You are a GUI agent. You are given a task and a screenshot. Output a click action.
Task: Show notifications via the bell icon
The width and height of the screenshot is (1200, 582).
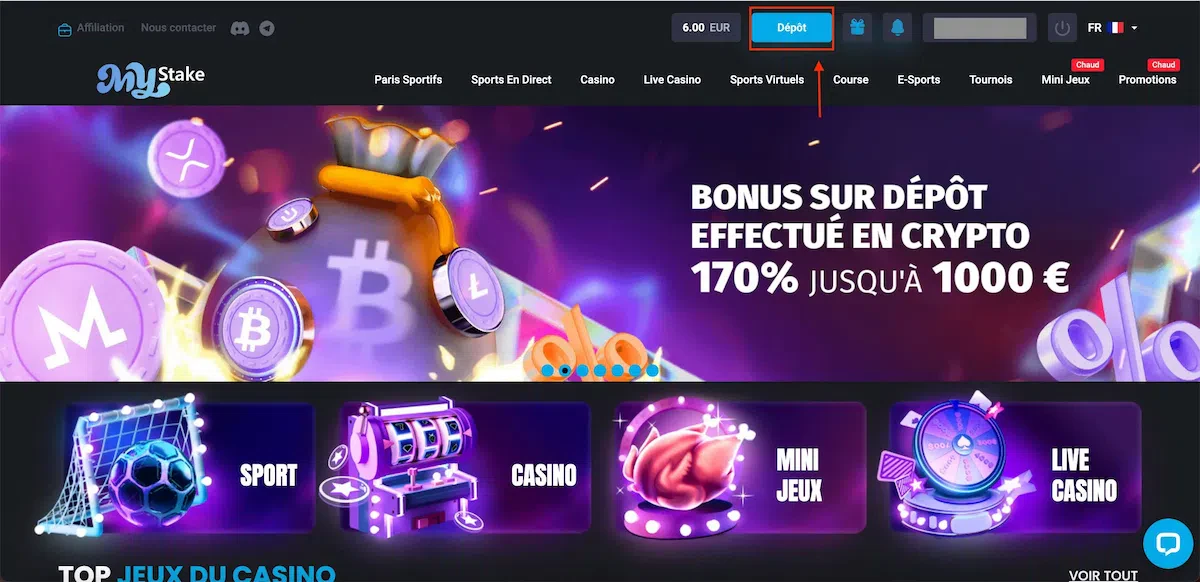pos(898,28)
